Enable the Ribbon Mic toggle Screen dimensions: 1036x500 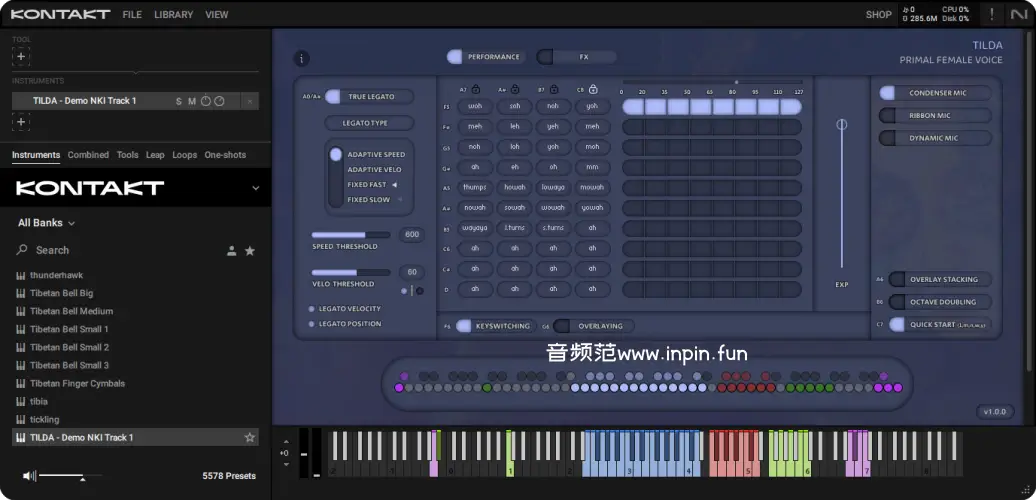click(x=887, y=116)
